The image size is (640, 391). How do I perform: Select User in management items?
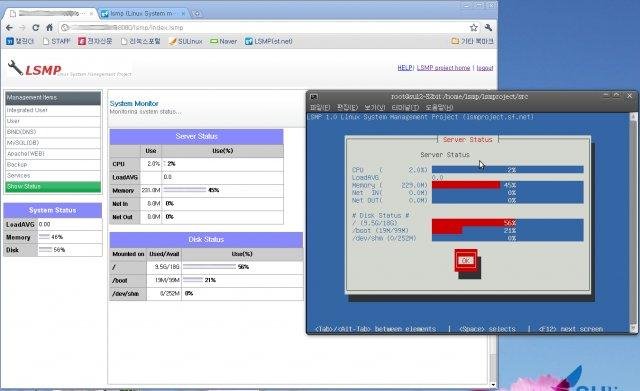[53, 121]
